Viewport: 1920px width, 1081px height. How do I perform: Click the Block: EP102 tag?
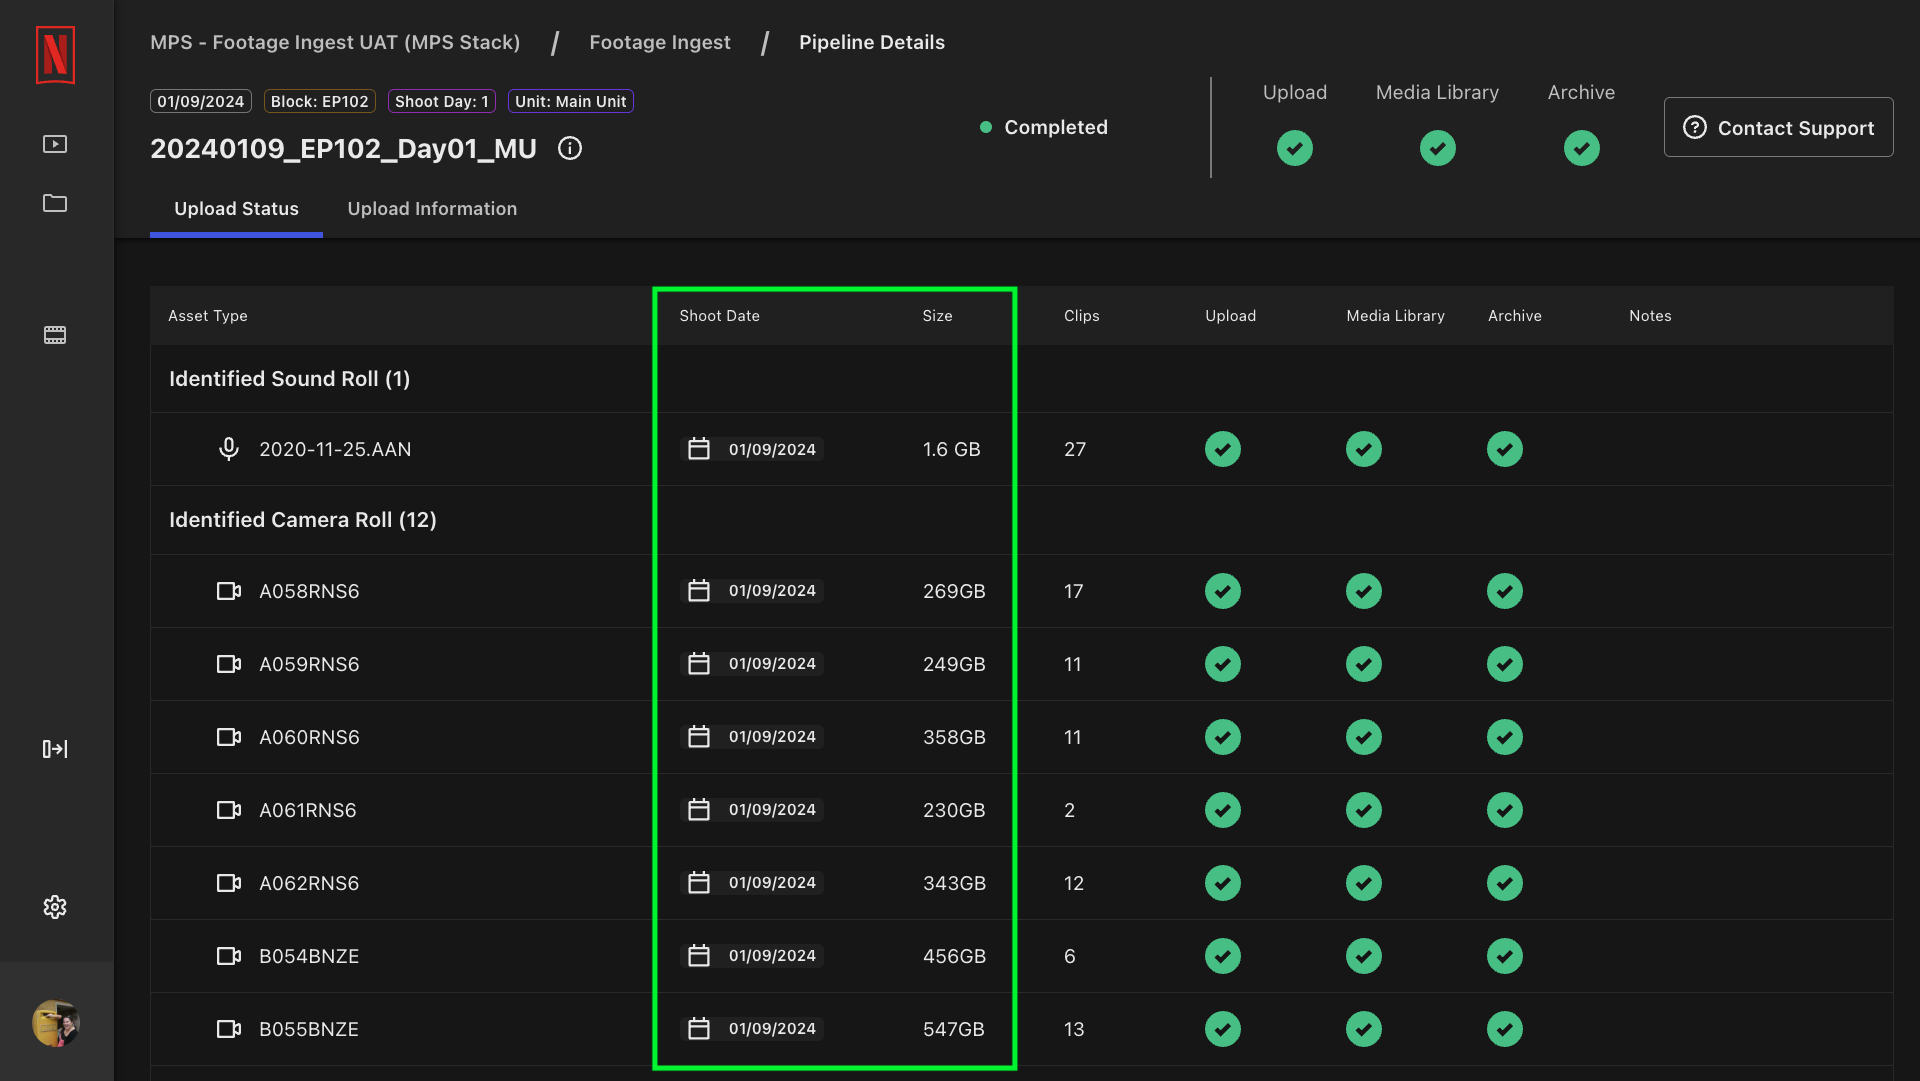[320, 101]
